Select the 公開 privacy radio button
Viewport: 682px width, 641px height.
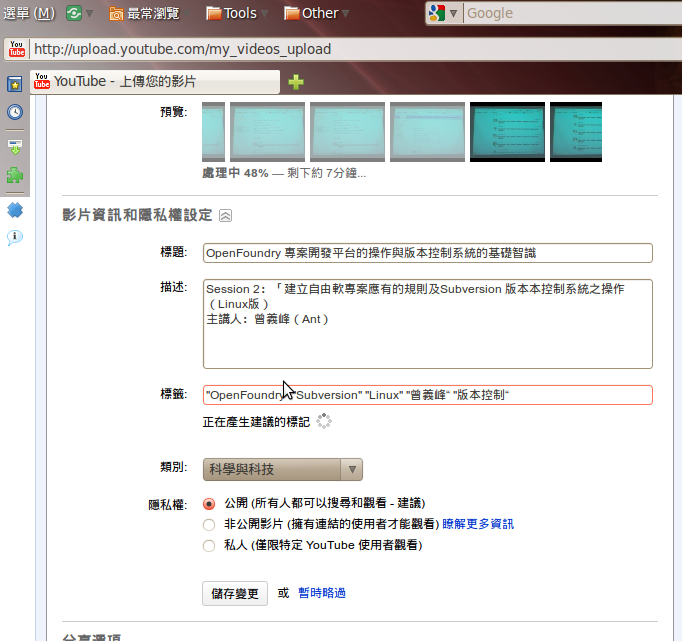pyautogui.click(x=209, y=504)
